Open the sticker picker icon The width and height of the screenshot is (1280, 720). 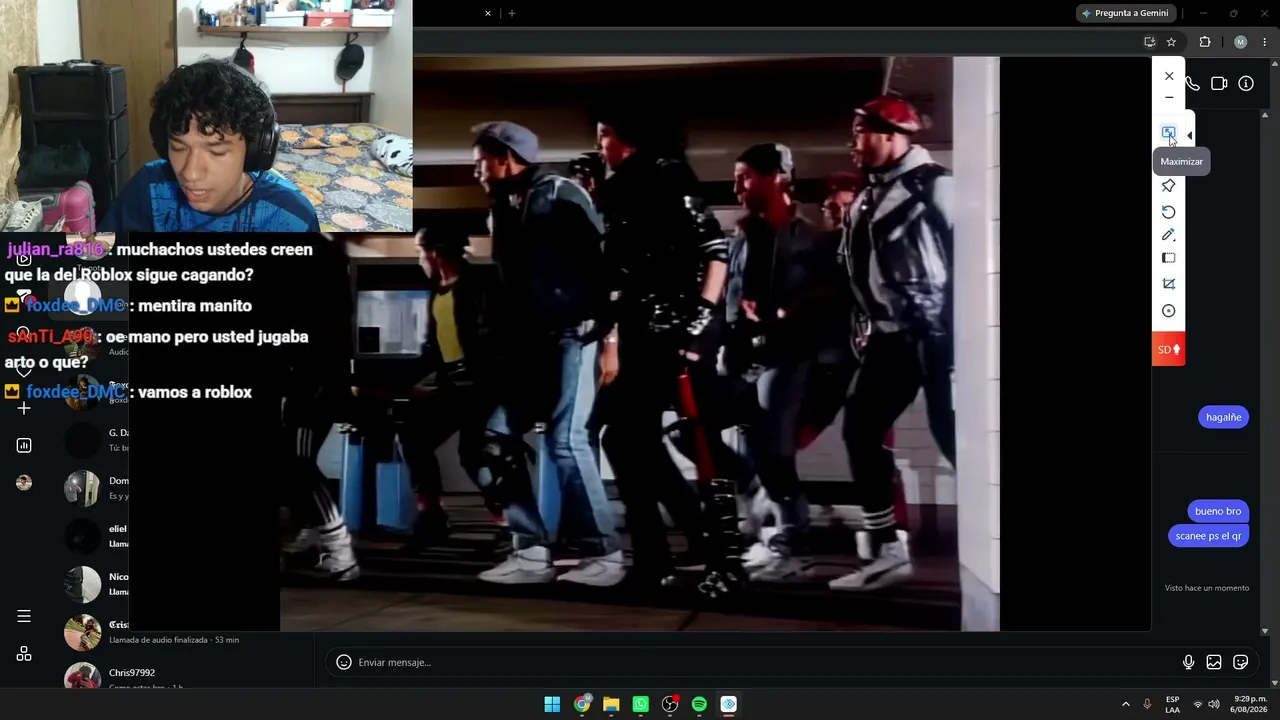click(x=1241, y=662)
